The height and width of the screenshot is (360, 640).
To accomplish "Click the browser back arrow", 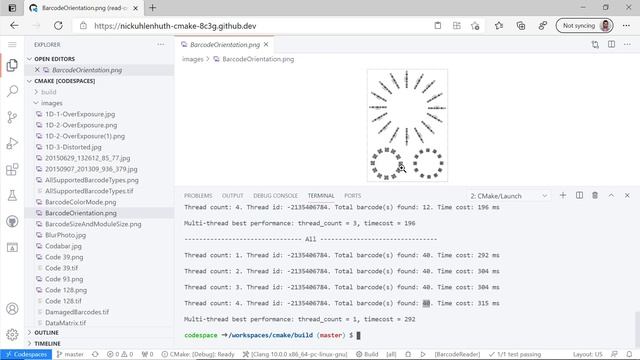I will click(14, 26).
